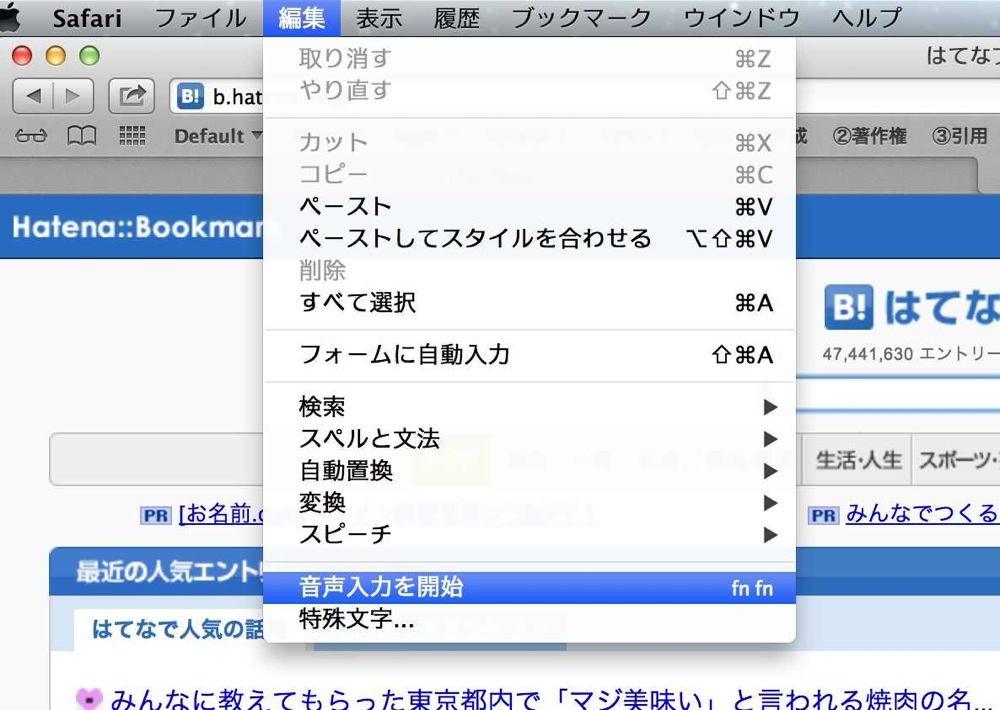Expand the 変換 submenu
1000x710 pixels.
click(529, 503)
